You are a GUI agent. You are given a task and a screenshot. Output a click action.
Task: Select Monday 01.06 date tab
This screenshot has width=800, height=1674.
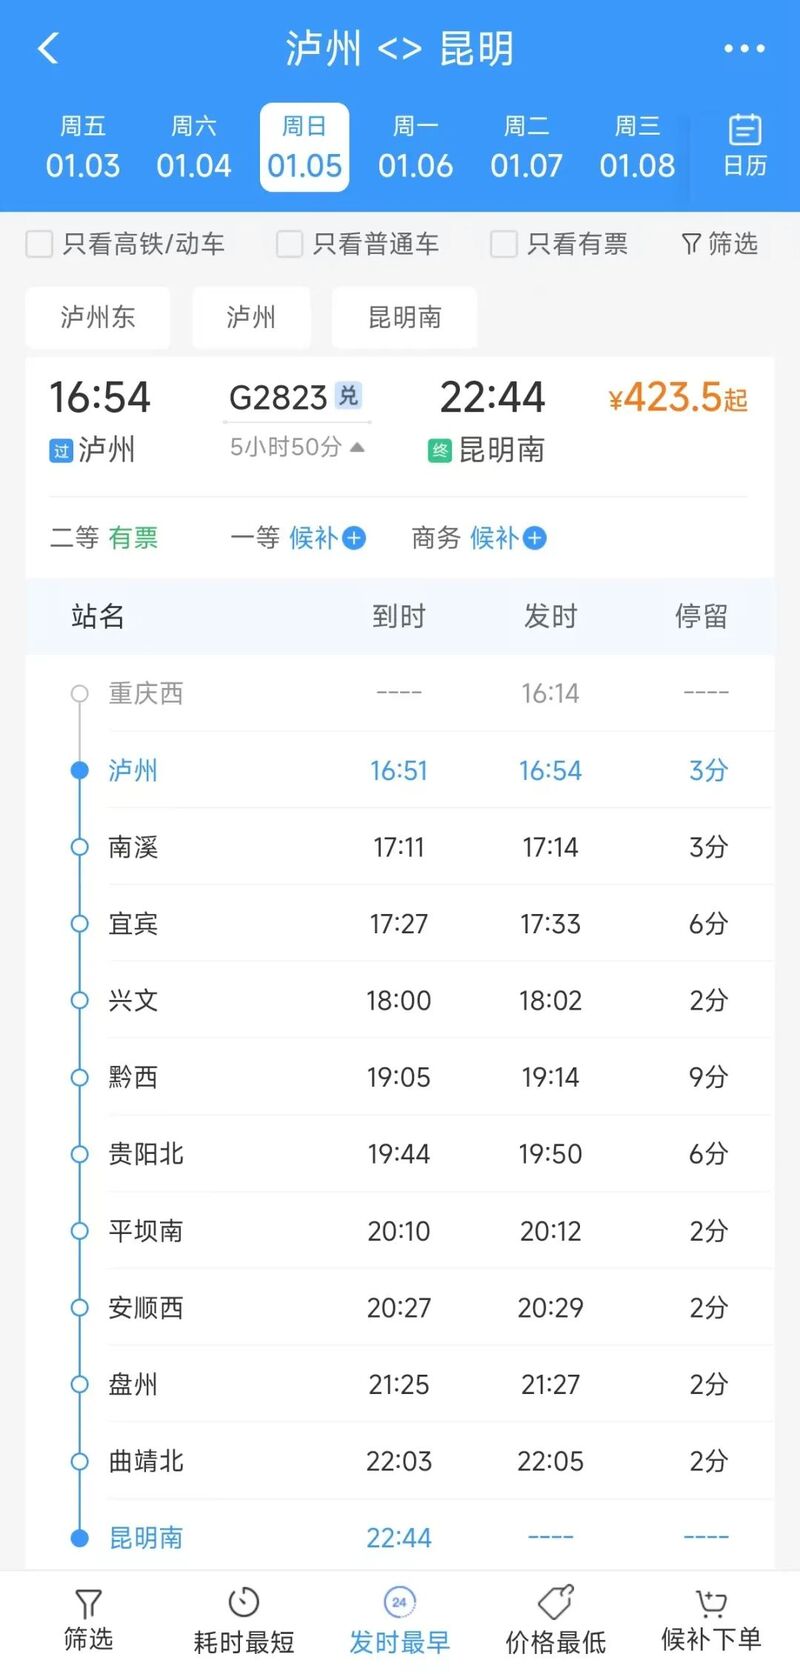415,147
